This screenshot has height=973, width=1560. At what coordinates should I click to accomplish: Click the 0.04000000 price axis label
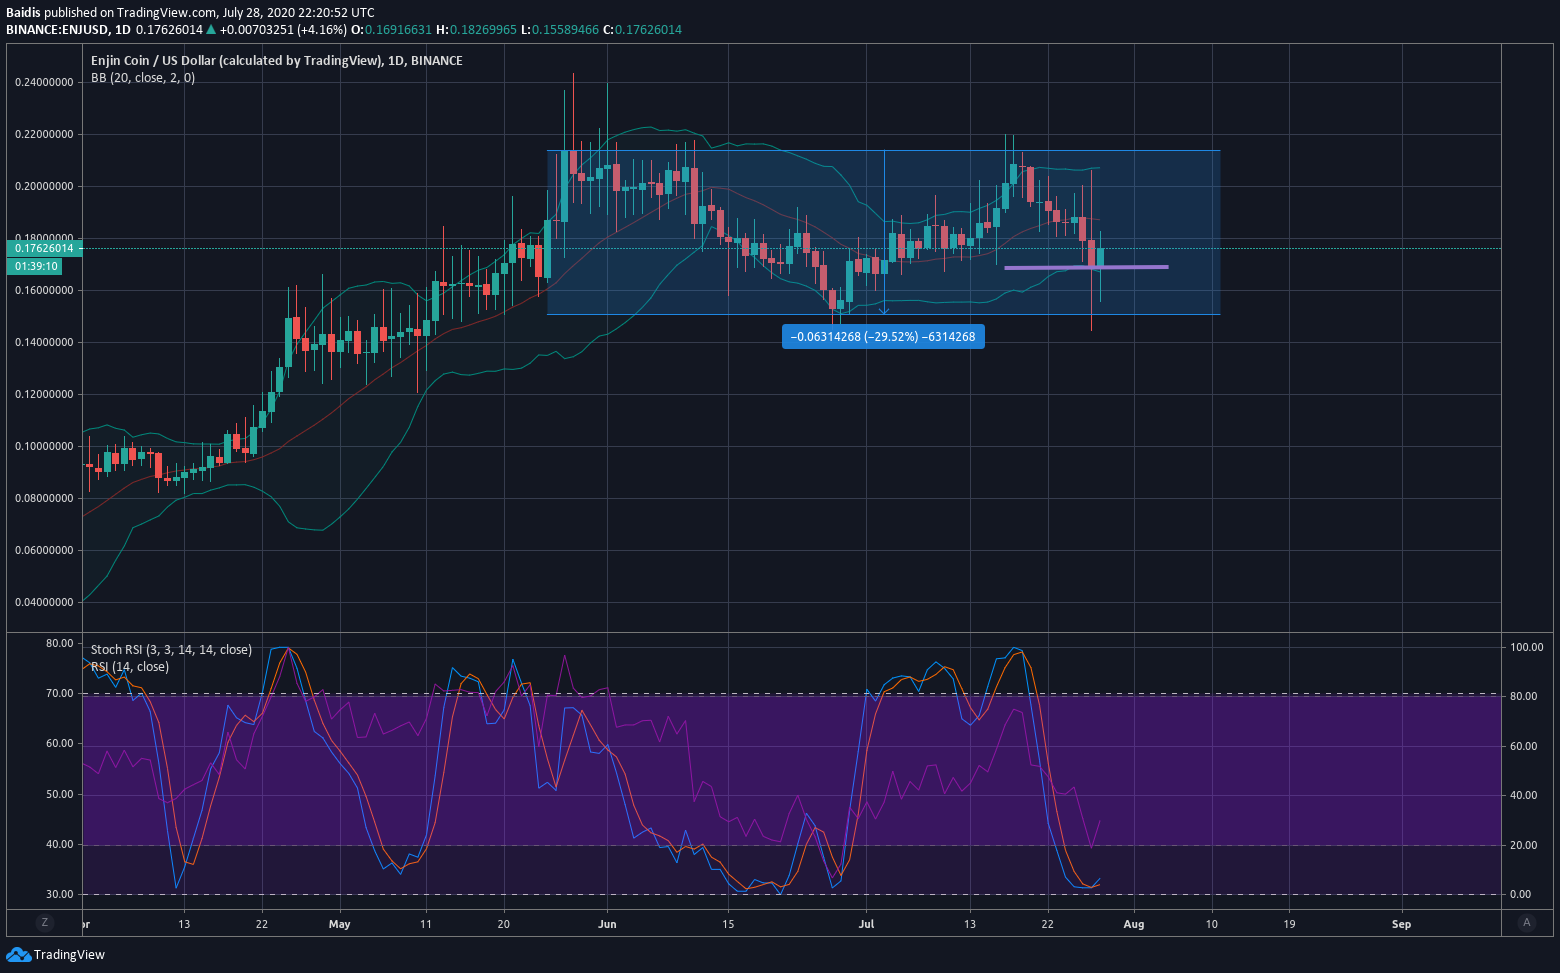tap(44, 603)
